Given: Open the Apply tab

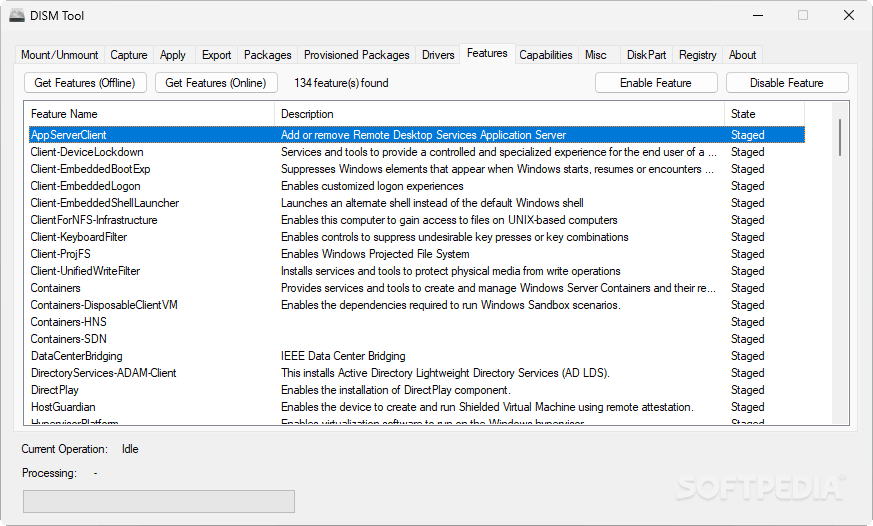Looking at the screenshot, I should [x=173, y=55].
